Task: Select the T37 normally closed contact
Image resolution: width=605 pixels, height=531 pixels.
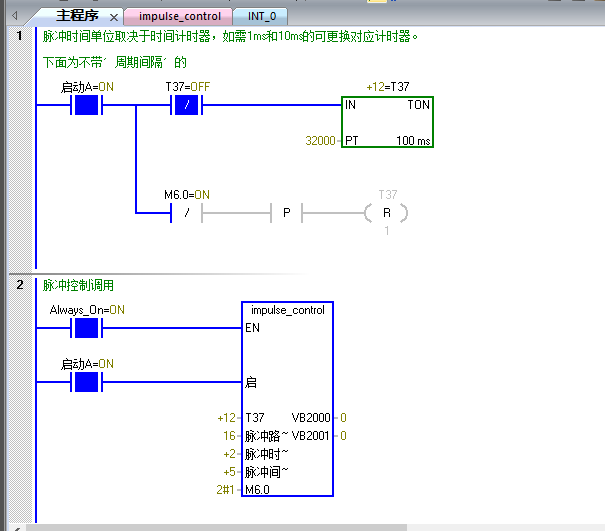Action: click(x=186, y=105)
